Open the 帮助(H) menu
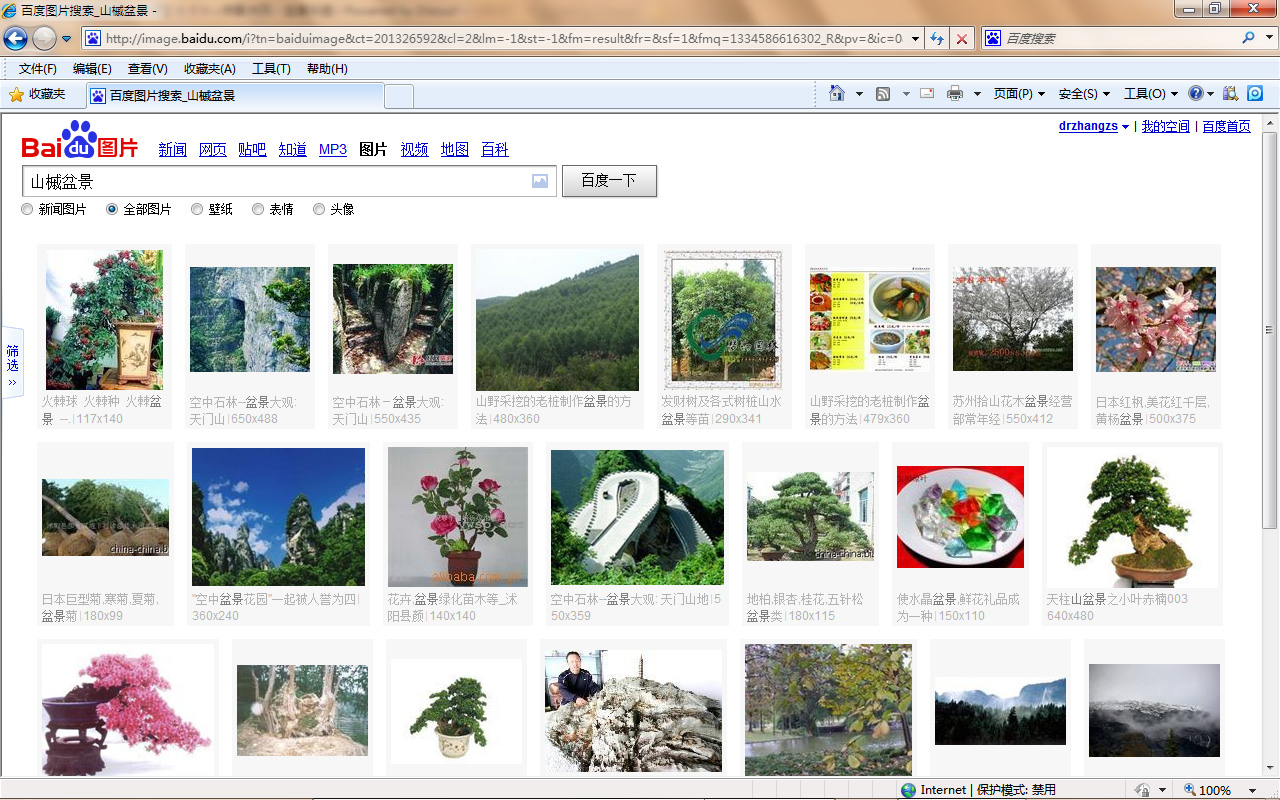1280x800 pixels. pyautogui.click(x=327, y=69)
